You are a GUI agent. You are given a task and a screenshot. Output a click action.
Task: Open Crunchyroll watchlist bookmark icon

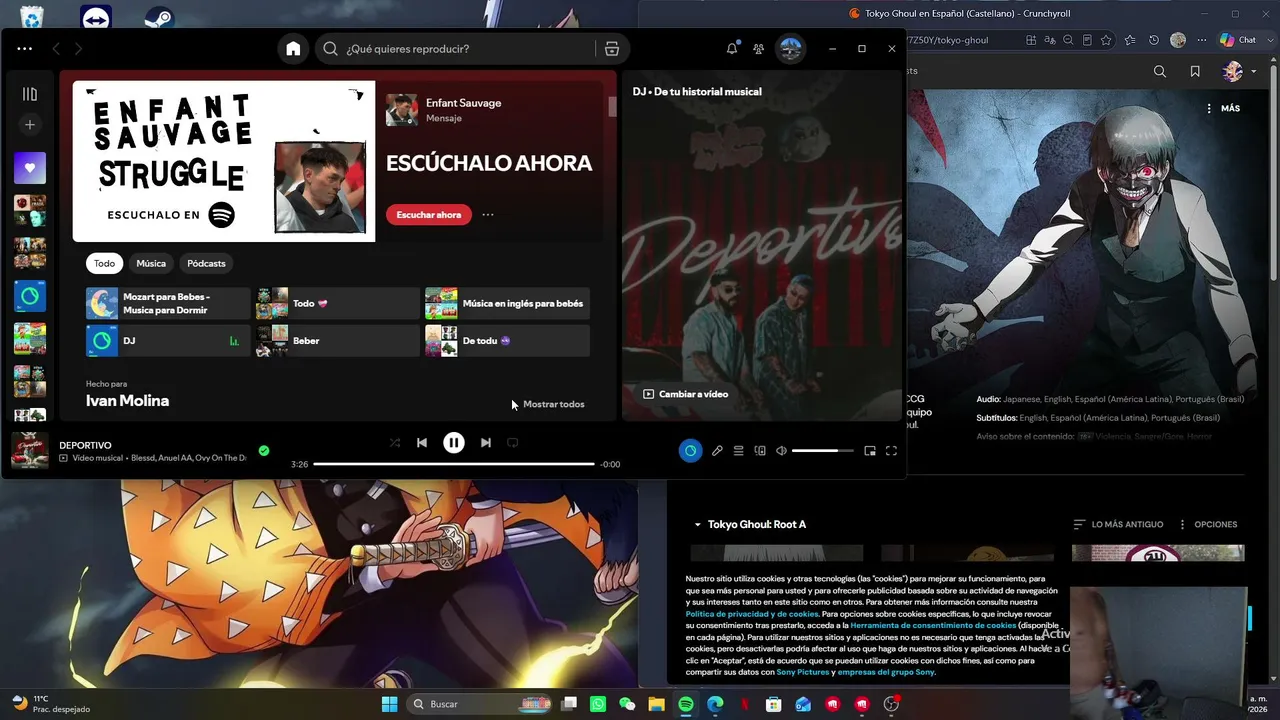(x=1195, y=71)
